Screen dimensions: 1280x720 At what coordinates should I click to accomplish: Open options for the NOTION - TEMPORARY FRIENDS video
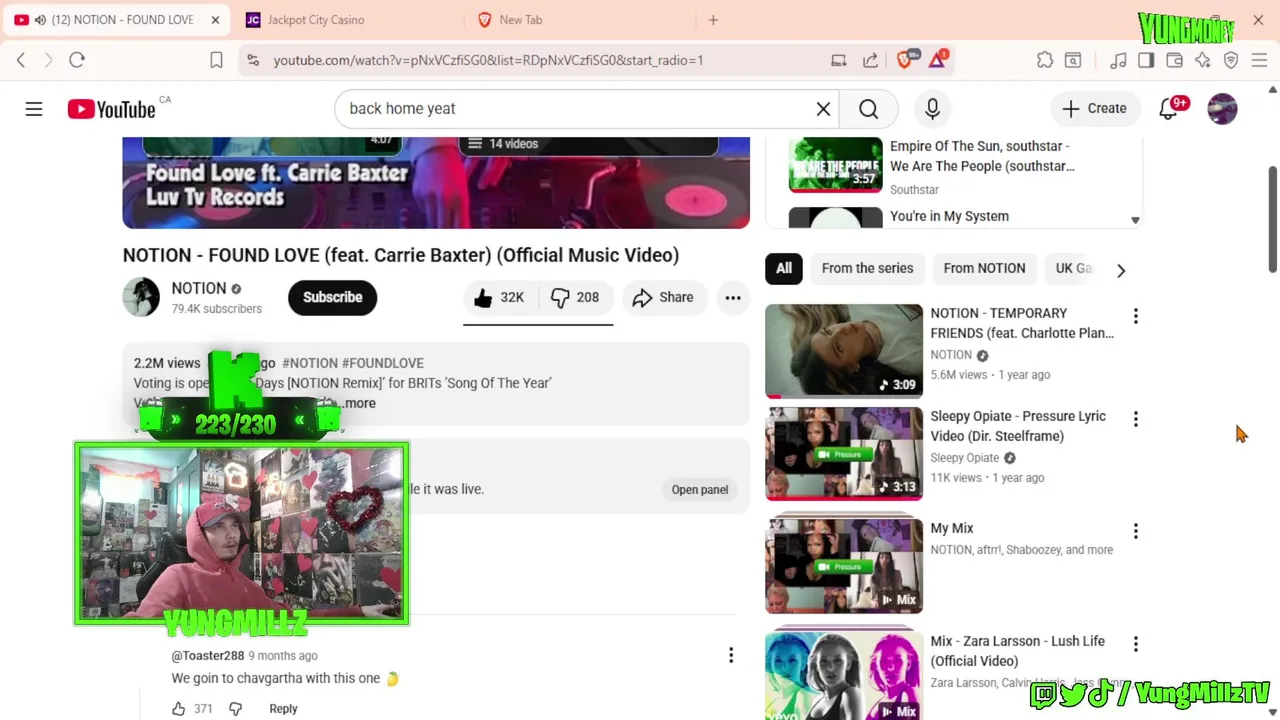pyautogui.click(x=1135, y=316)
